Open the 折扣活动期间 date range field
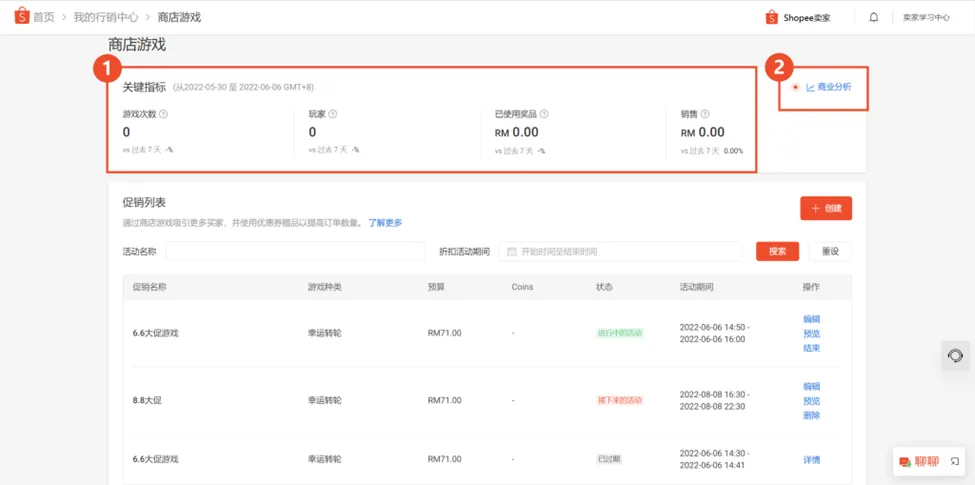The width and height of the screenshot is (975, 485). pyautogui.click(x=620, y=252)
